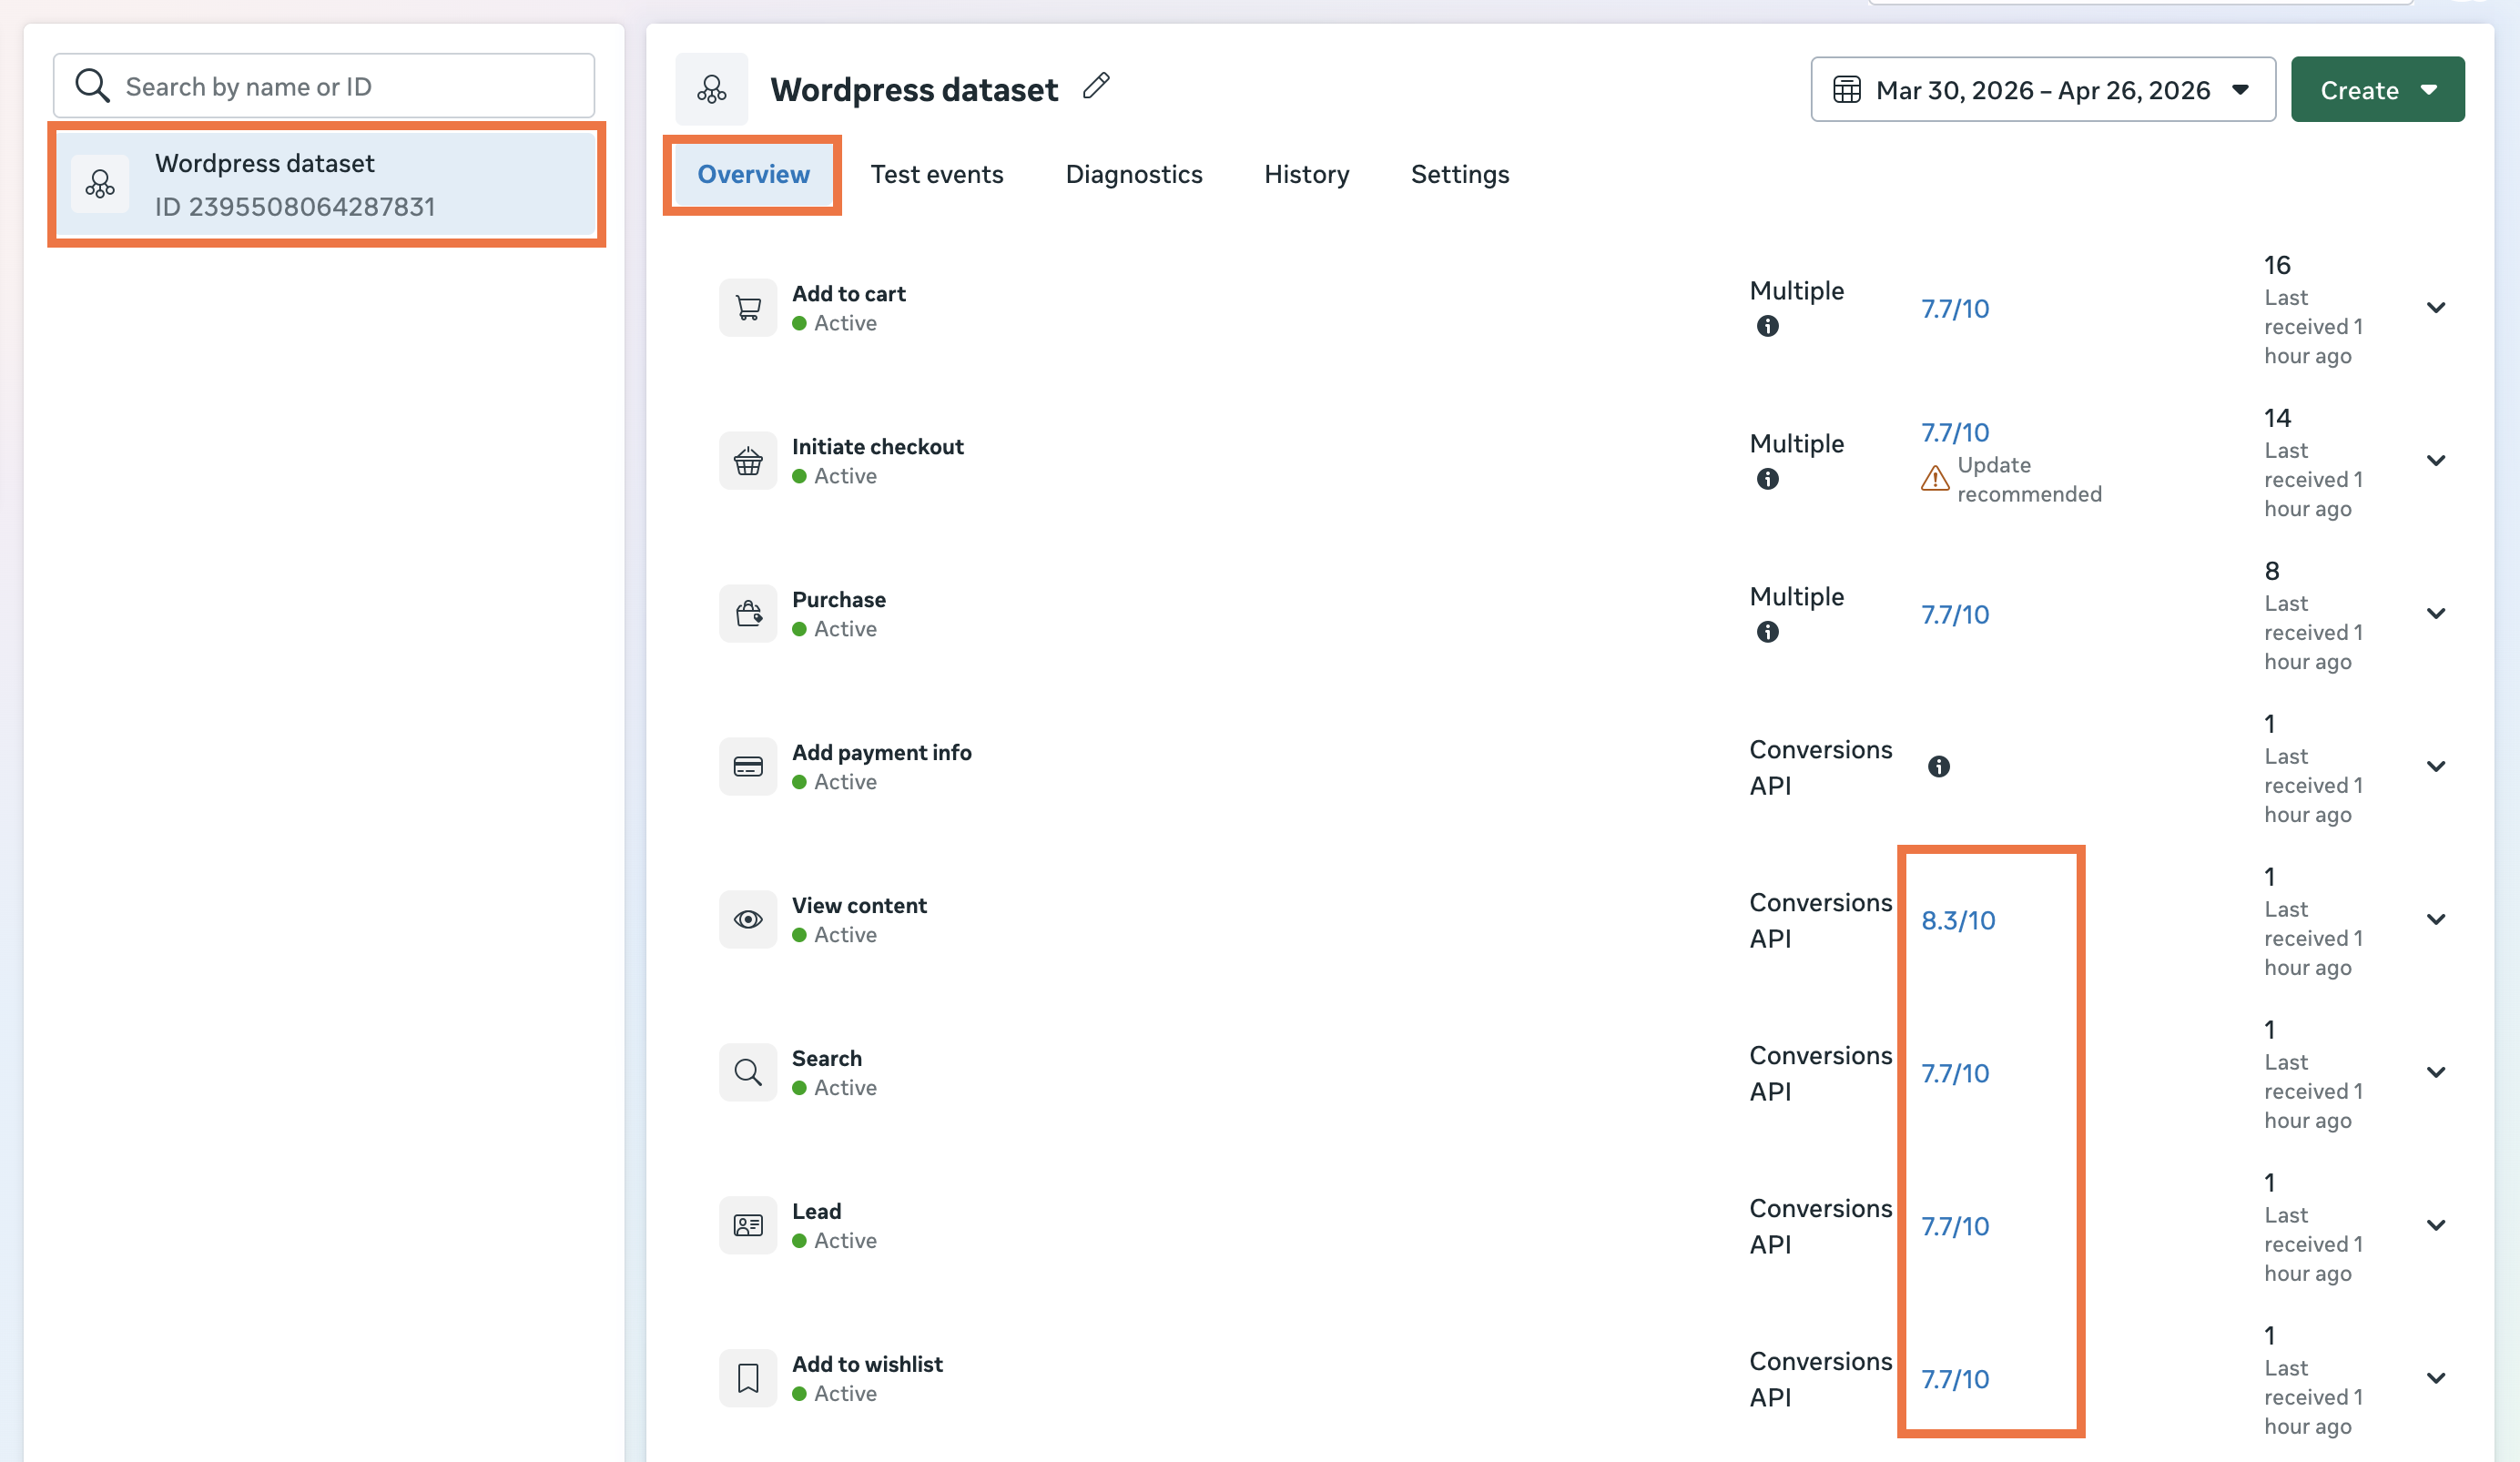Click the Purchase bag icon
Viewport: 2520px width, 1462px height.
click(747, 614)
